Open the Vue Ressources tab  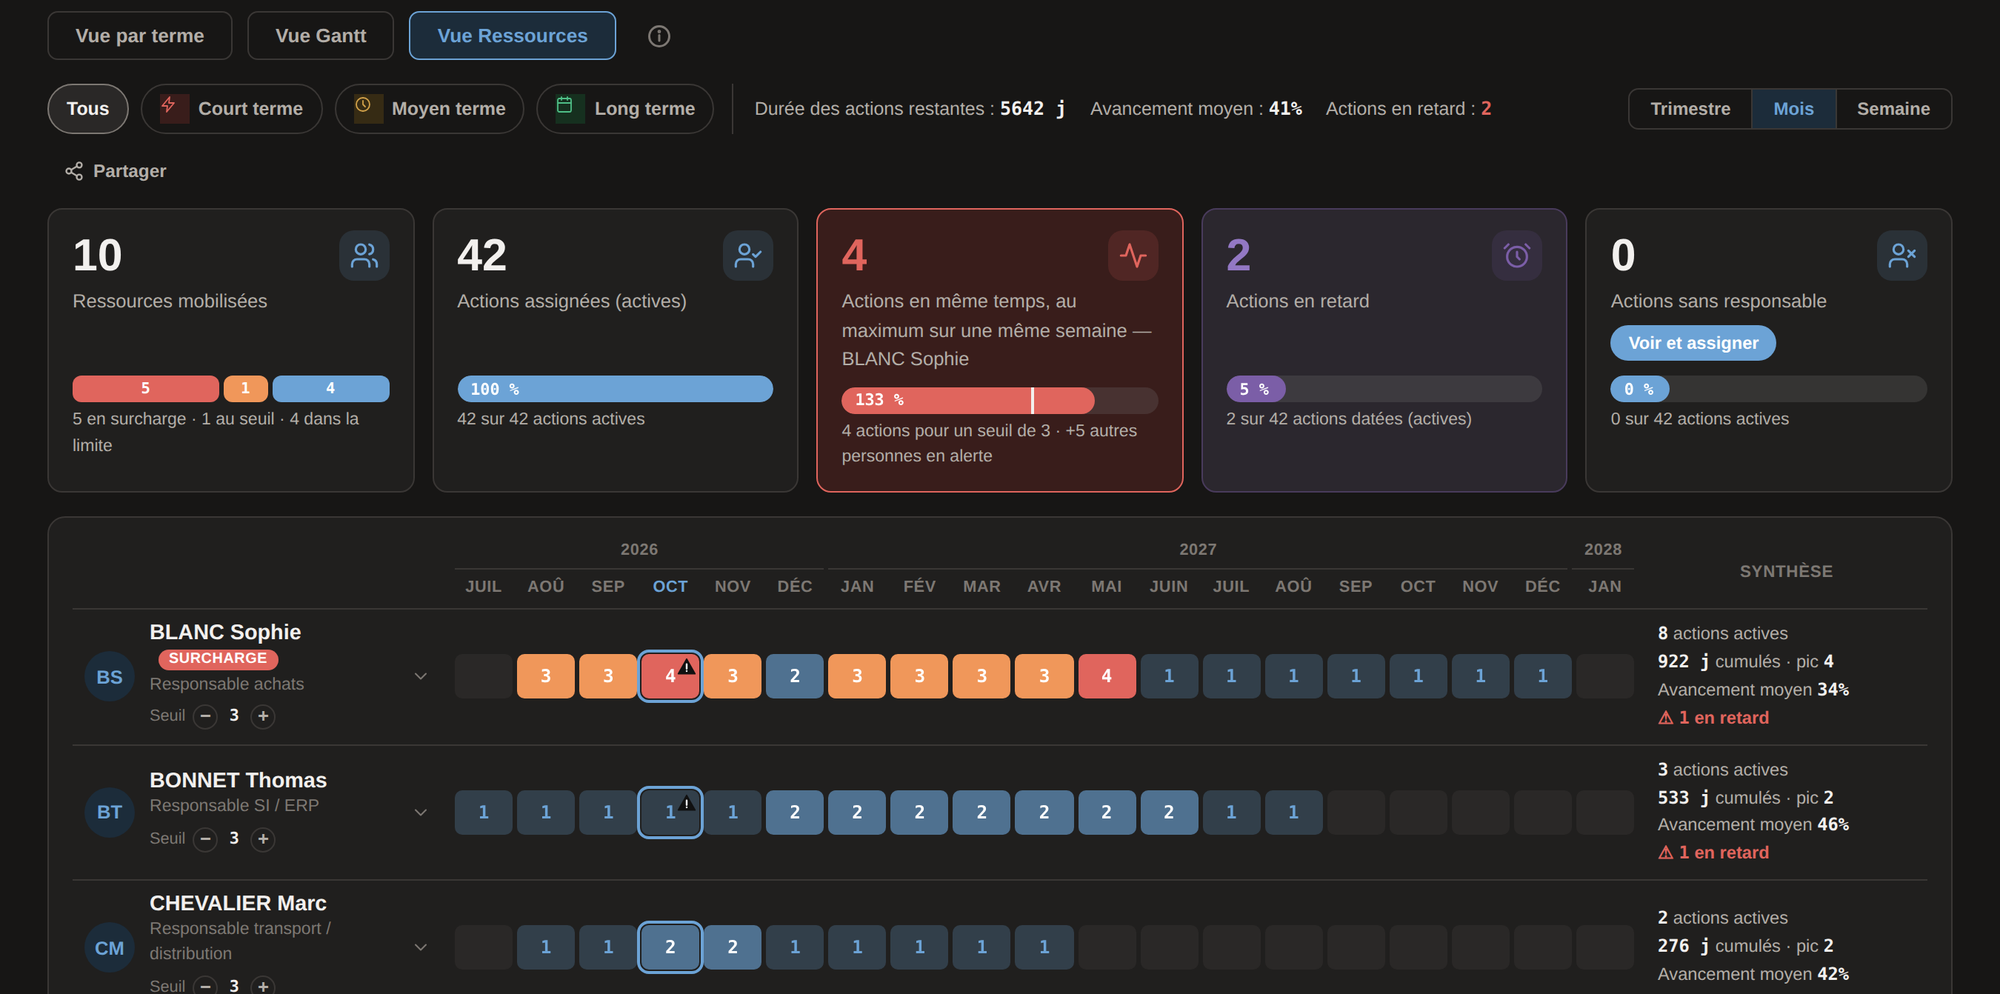pos(512,36)
